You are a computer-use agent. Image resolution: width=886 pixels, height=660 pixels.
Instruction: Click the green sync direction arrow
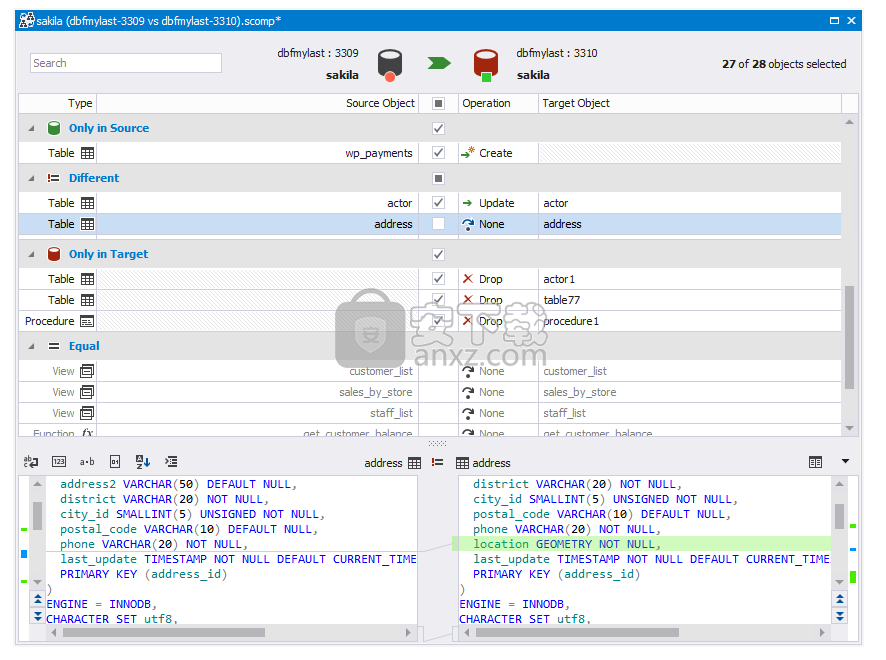pos(439,63)
